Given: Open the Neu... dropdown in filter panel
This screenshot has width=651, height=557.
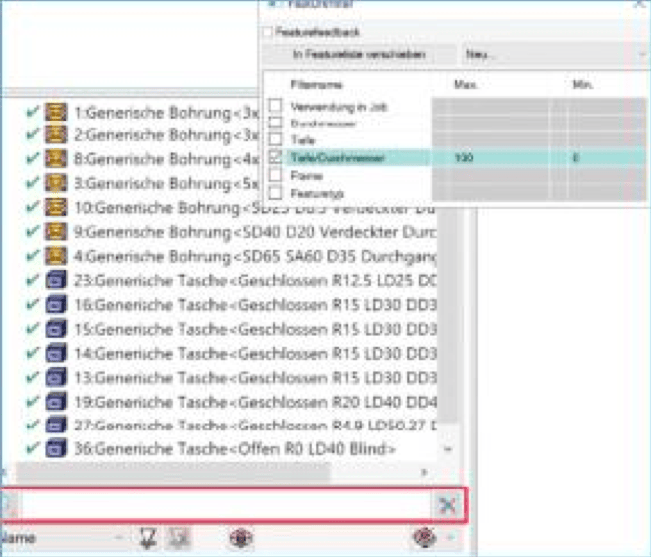Looking at the screenshot, I should [x=555, y=54].
